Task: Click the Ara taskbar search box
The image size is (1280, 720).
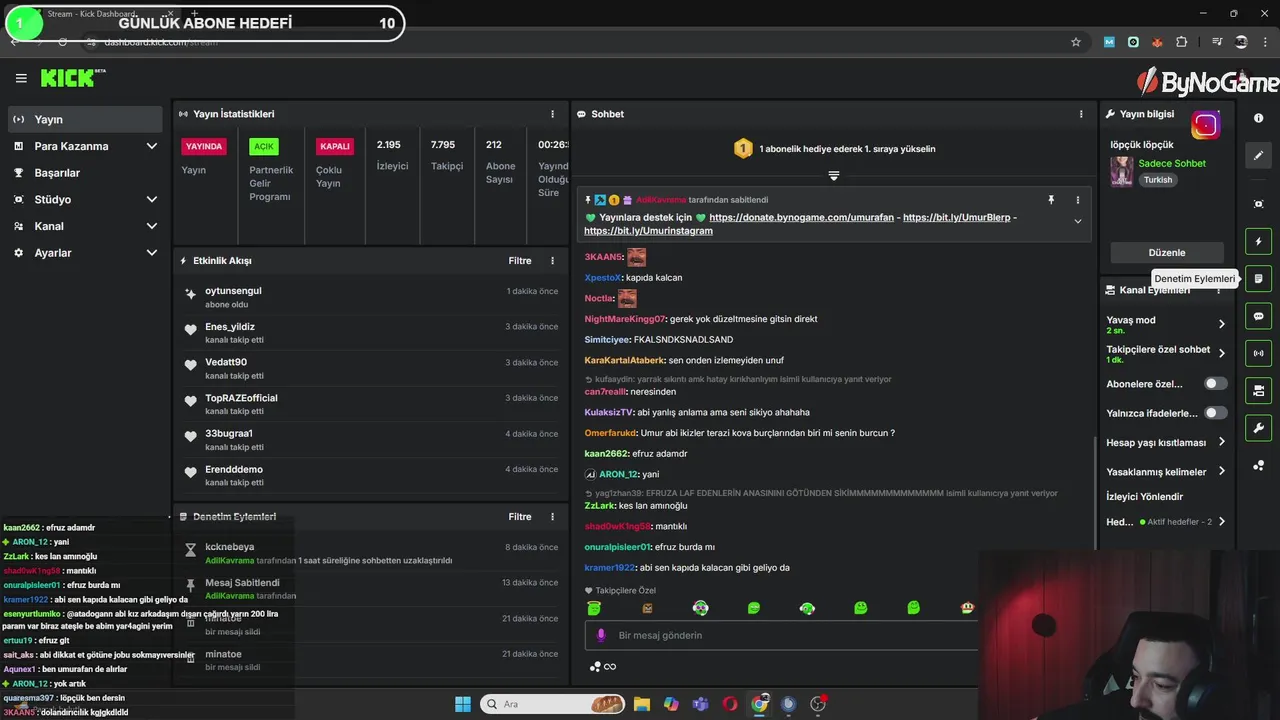Action: [x=552, y=704]
